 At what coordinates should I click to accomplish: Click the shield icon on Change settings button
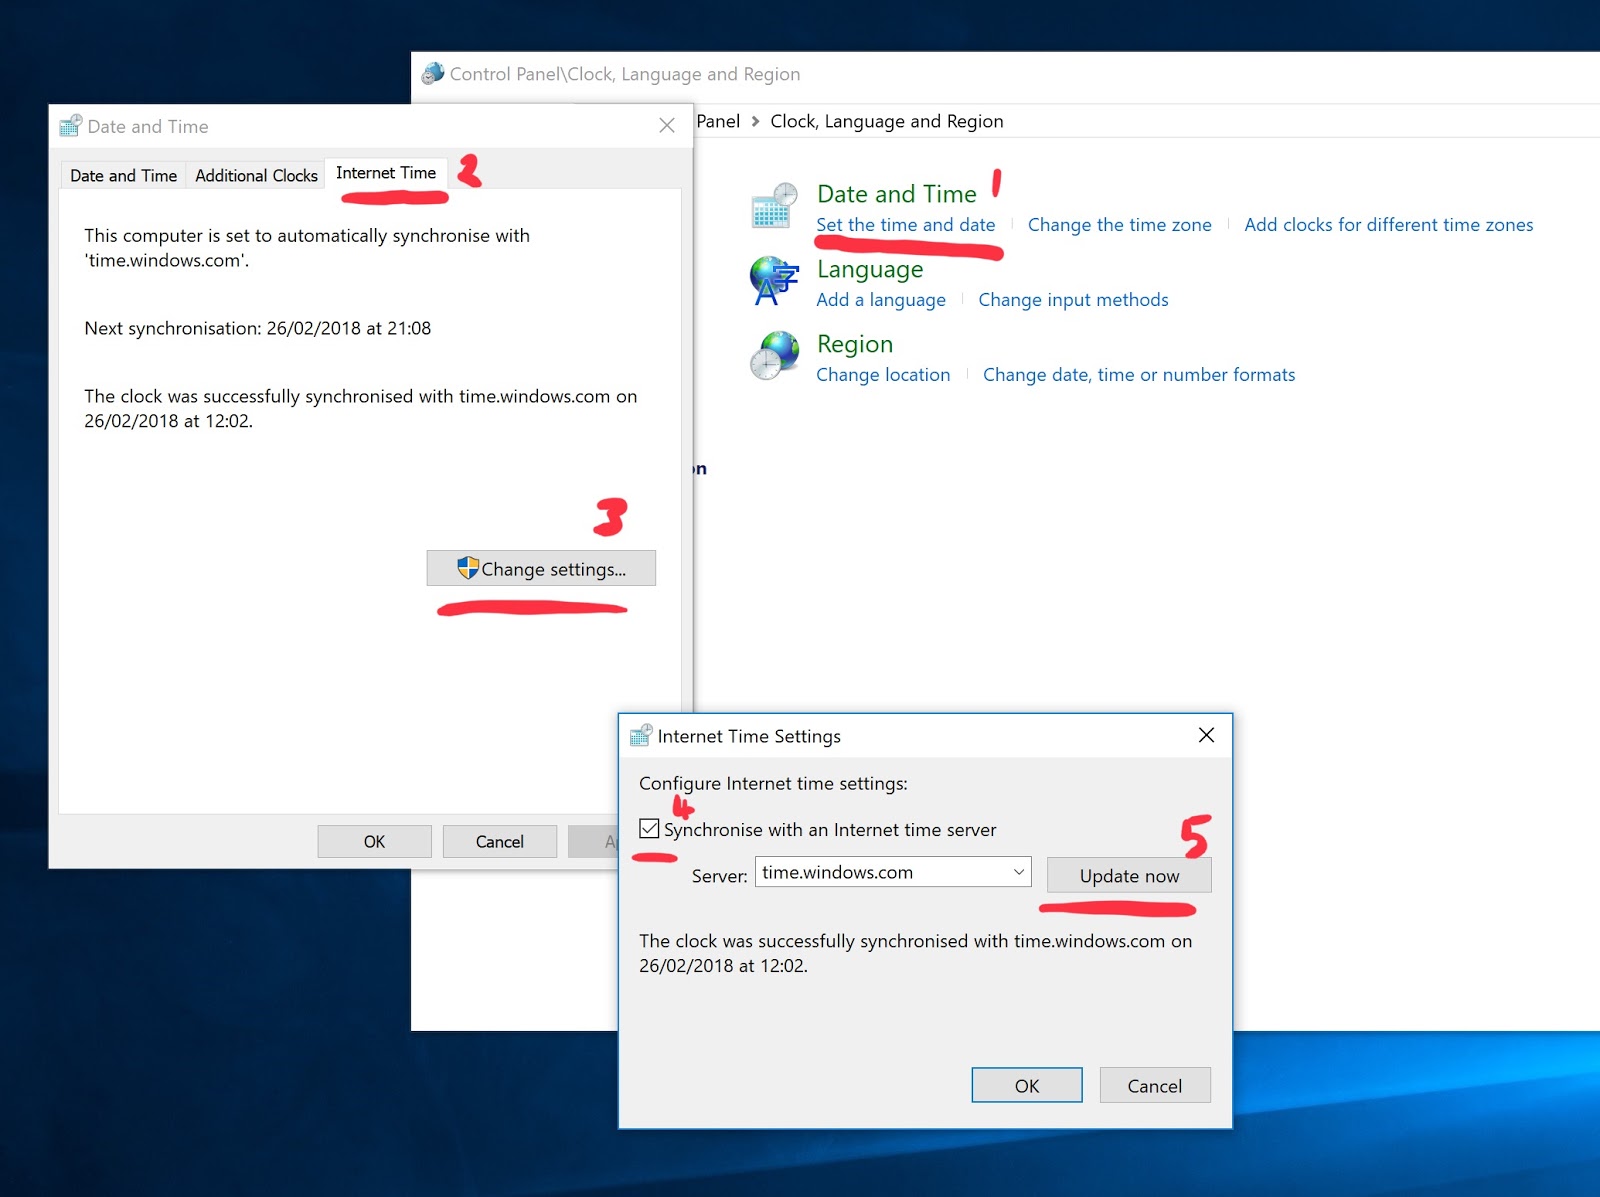tap(468, 568)
